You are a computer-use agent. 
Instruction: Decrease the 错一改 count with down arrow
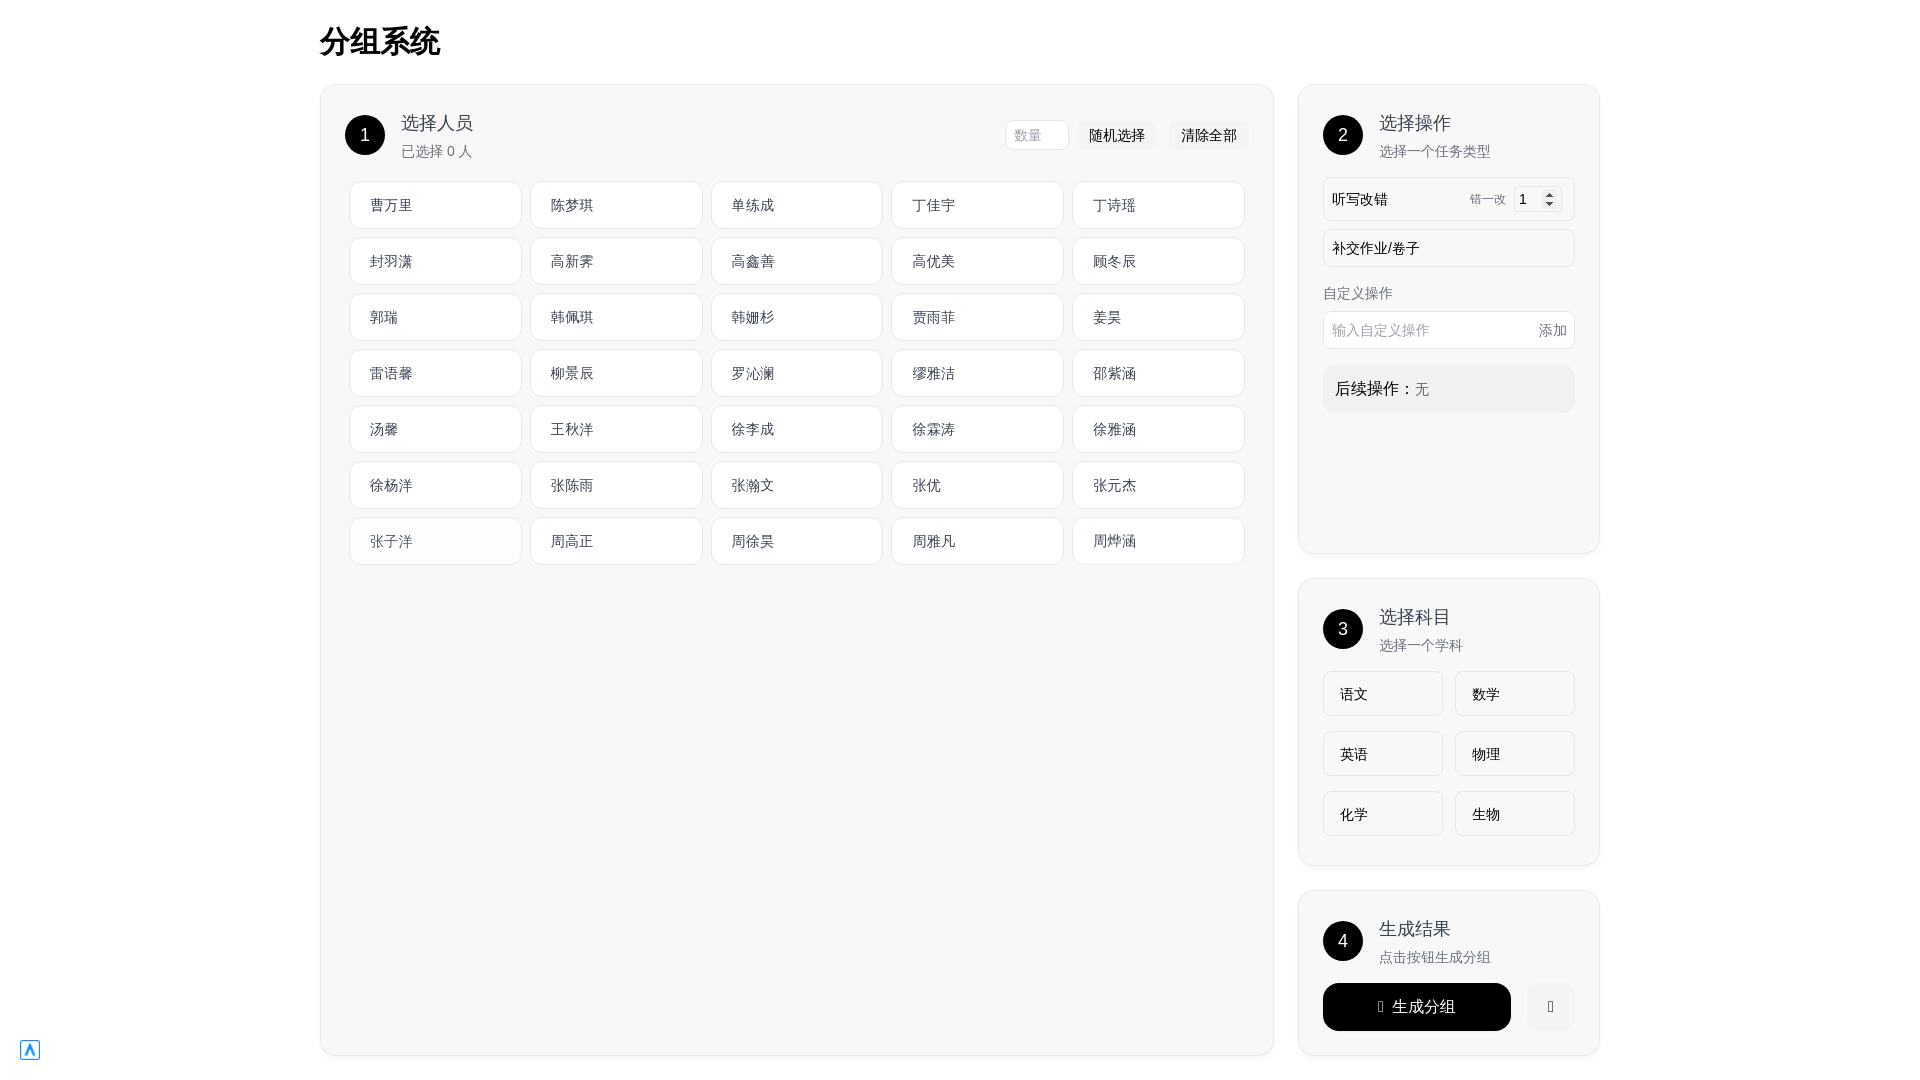pos(1549,204)
